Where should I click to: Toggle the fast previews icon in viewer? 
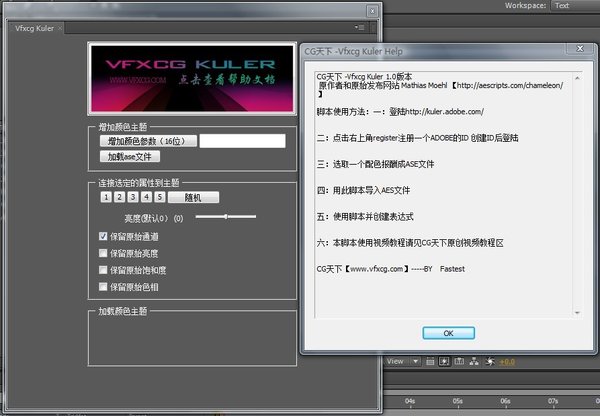pyautogui.click(x=444, y=361)
